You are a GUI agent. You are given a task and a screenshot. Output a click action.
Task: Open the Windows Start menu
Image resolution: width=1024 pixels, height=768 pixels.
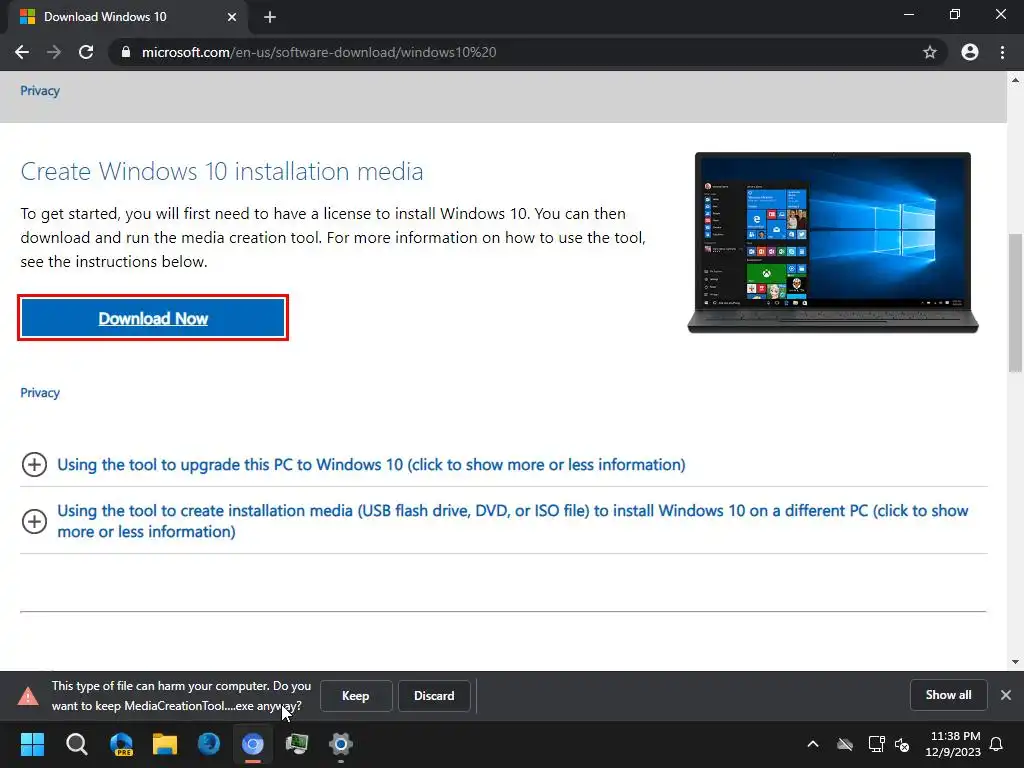point(32,744)
